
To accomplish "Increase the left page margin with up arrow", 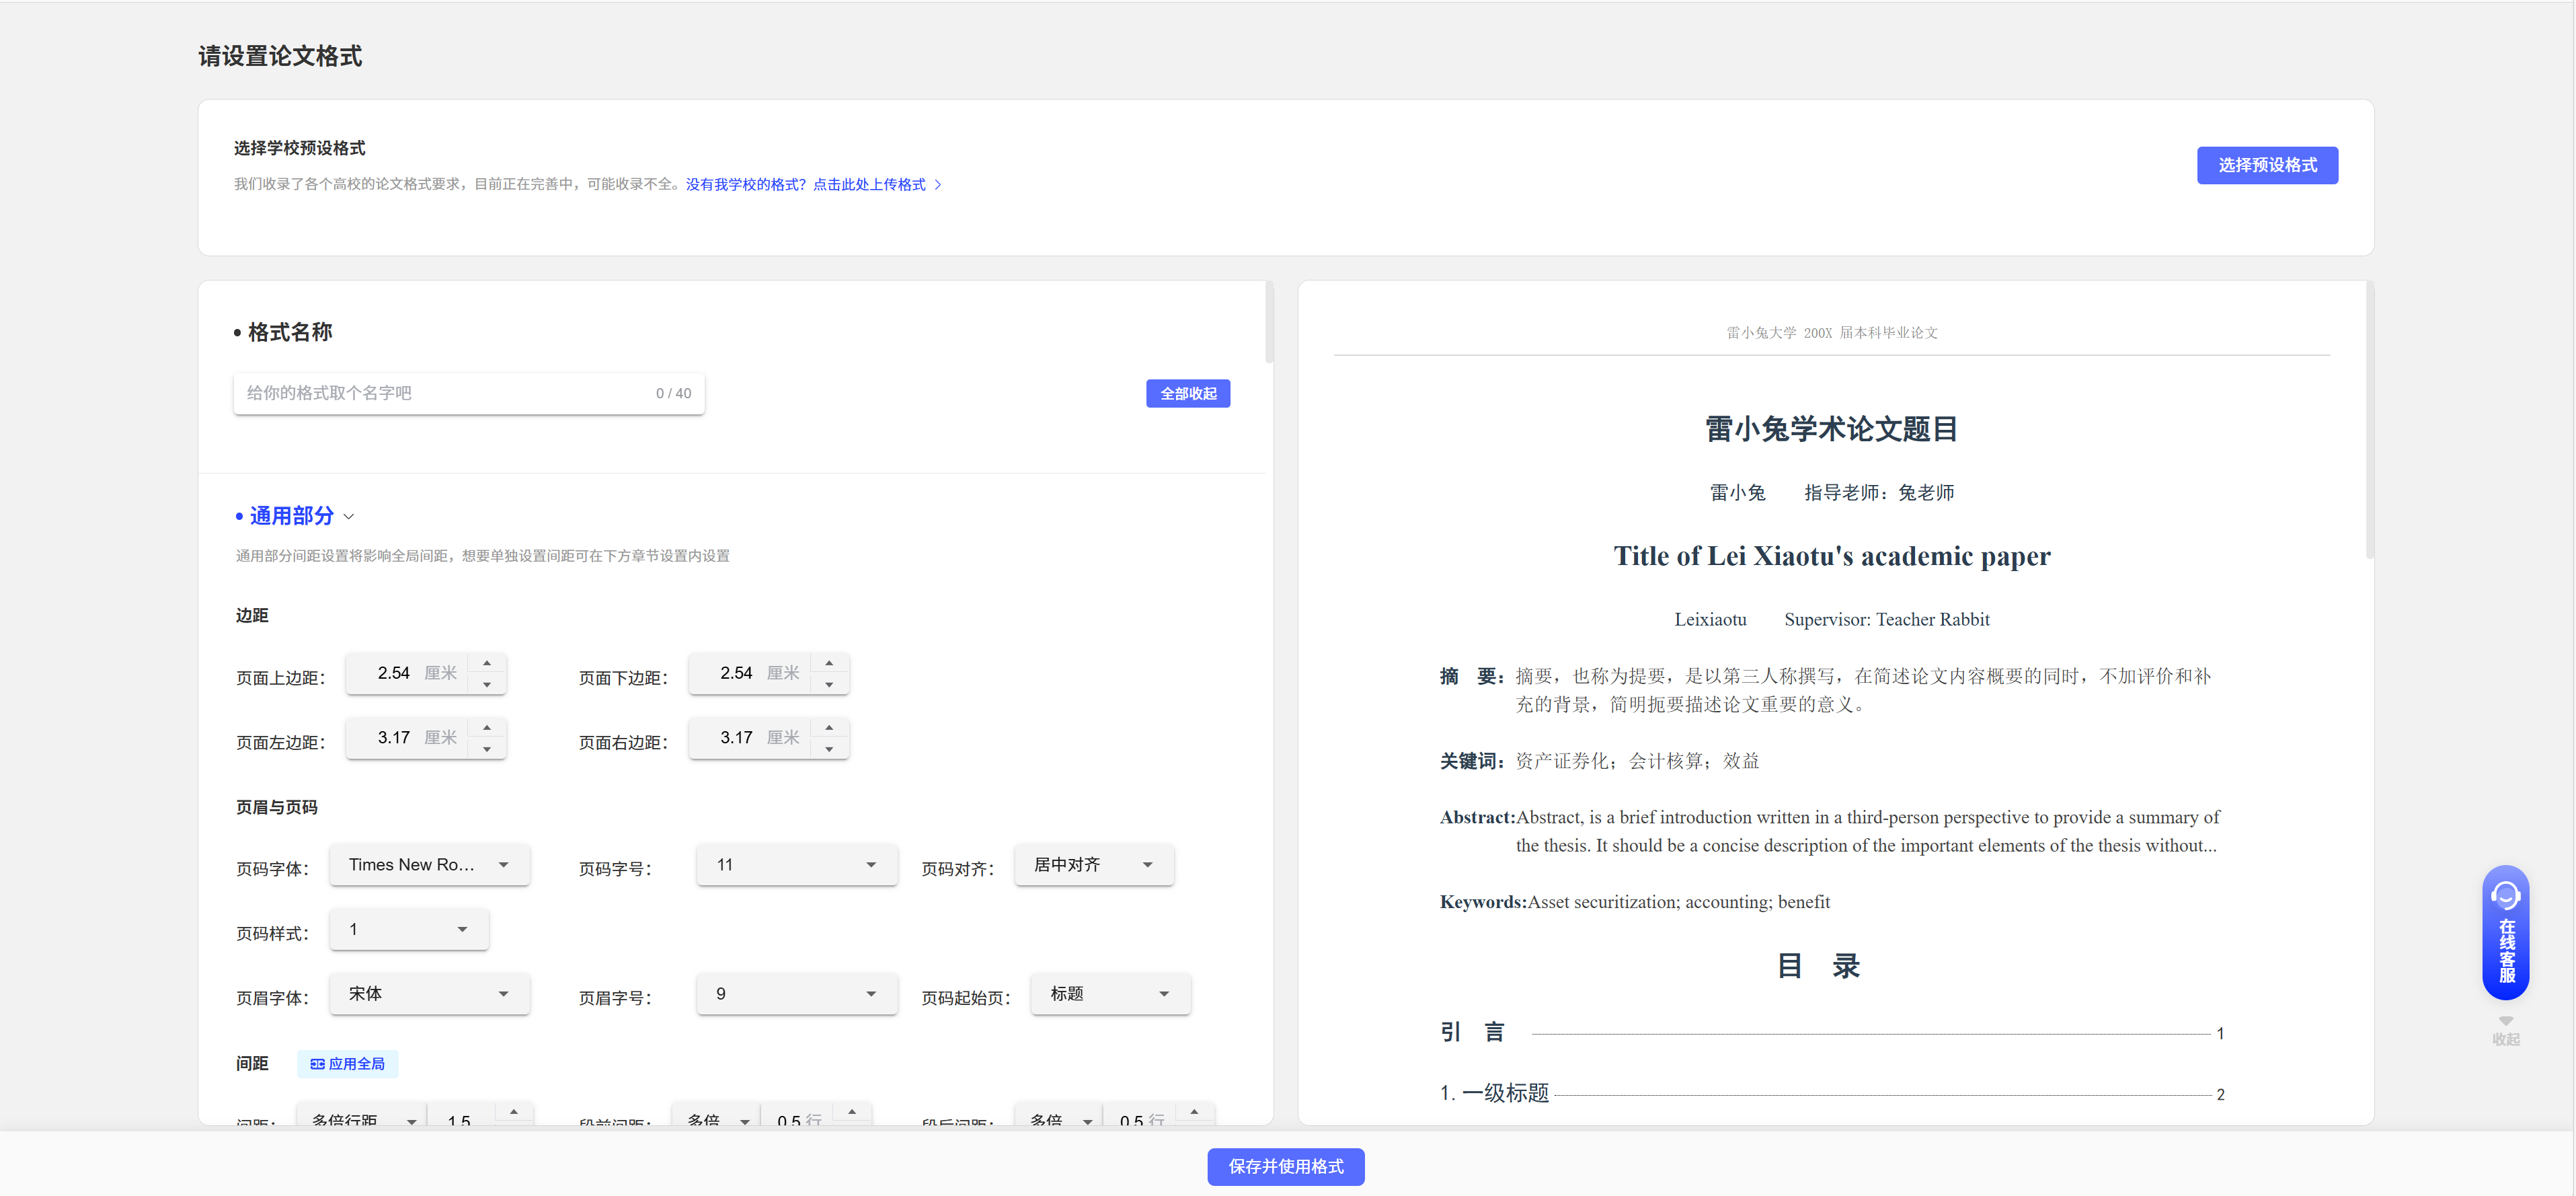I will click(x=487, y=728).
